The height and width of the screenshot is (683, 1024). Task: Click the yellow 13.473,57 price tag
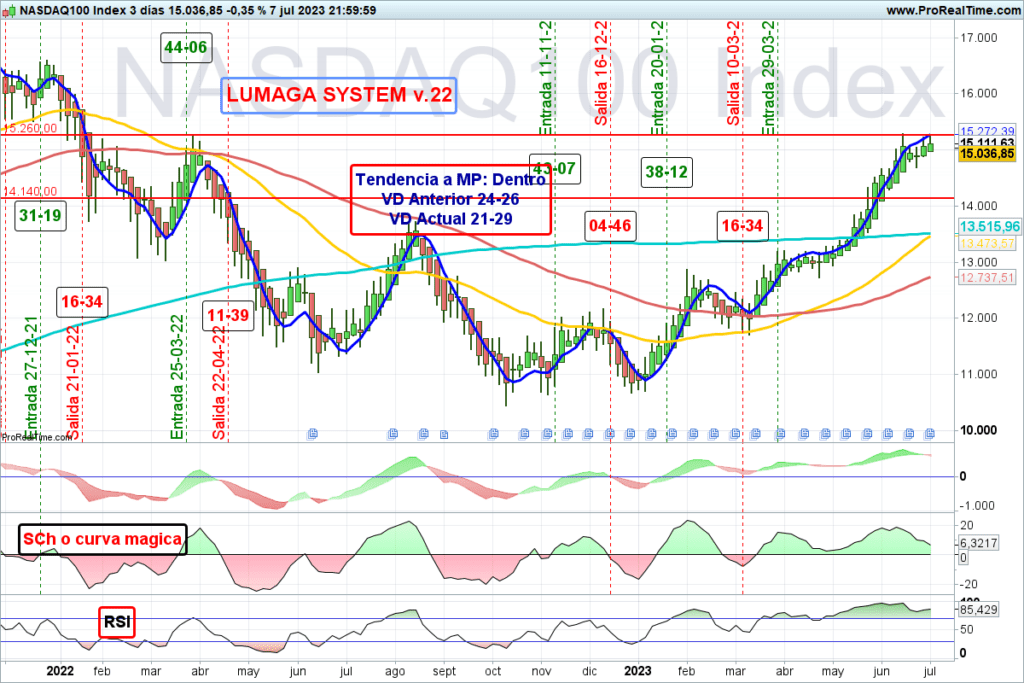click(987, 244)
